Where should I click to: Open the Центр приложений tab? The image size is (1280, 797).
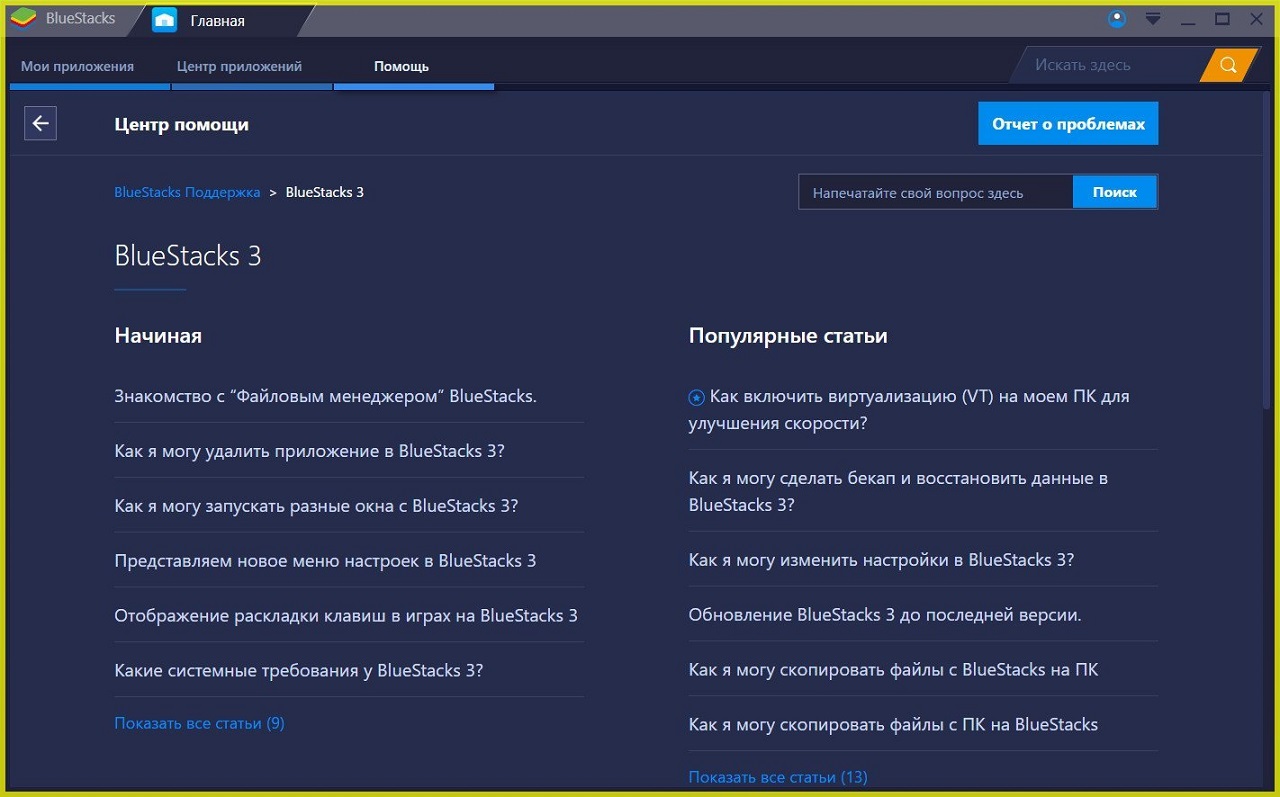[239, 66]
